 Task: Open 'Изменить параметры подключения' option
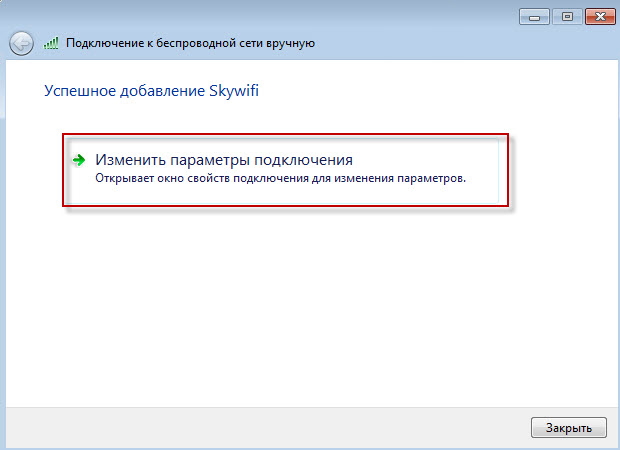pos(282,170)
